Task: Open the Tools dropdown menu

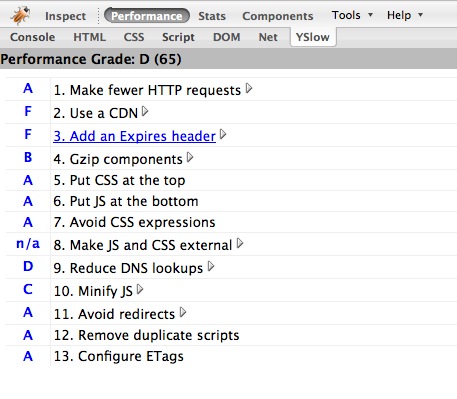Action: (x=352, y=15)
